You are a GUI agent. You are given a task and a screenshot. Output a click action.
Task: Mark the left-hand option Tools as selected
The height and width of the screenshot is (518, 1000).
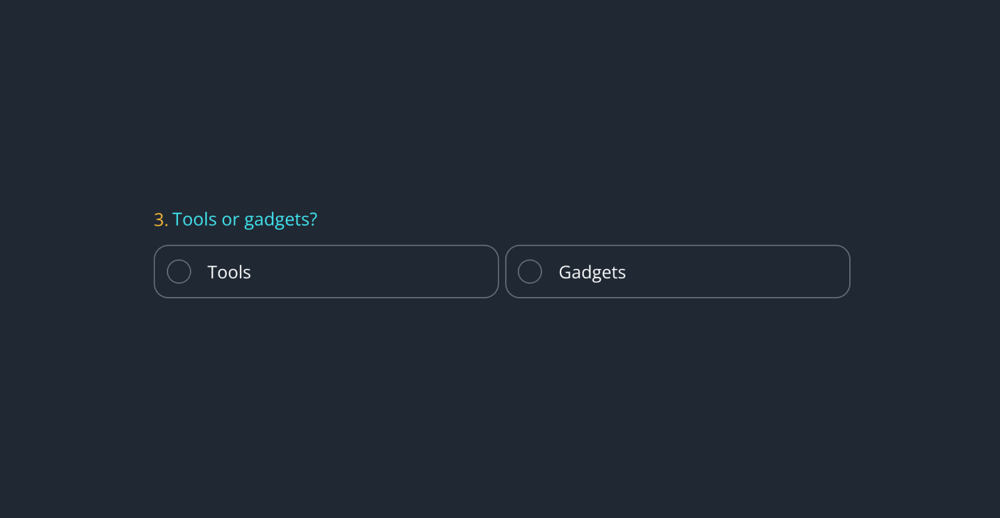coord(179,272)
